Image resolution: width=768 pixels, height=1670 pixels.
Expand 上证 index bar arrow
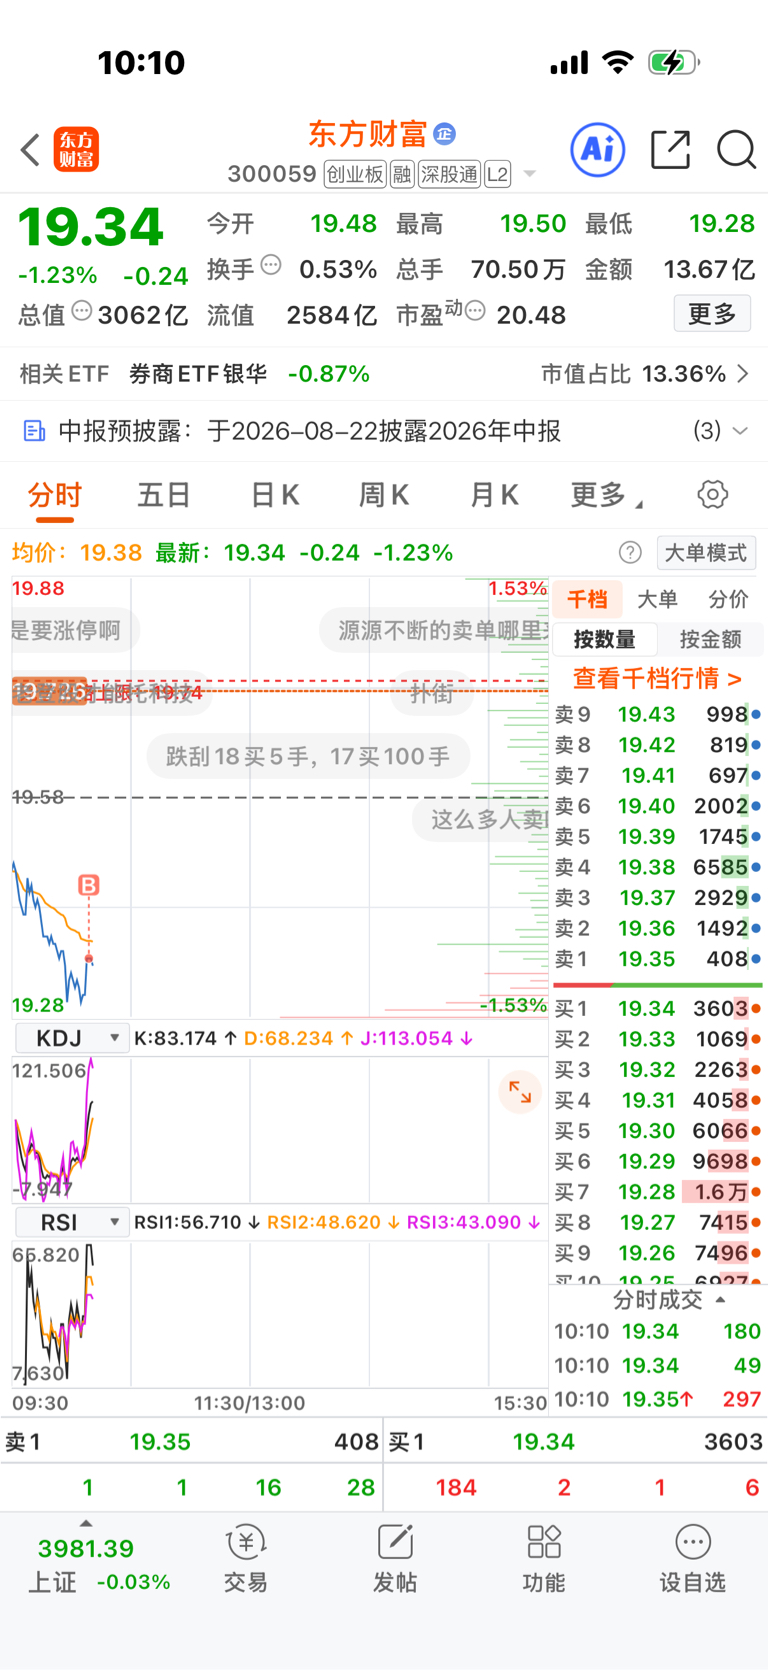86,1524
